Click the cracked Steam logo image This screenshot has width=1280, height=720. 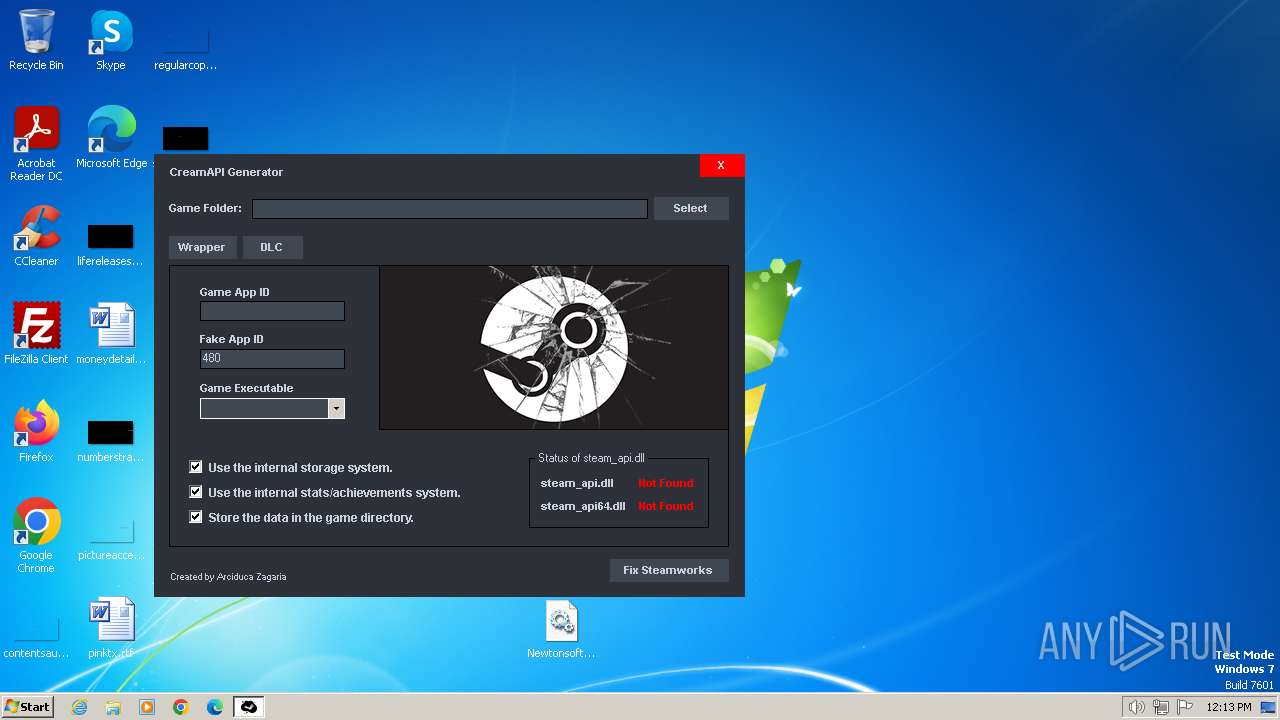tap(554, 347)
